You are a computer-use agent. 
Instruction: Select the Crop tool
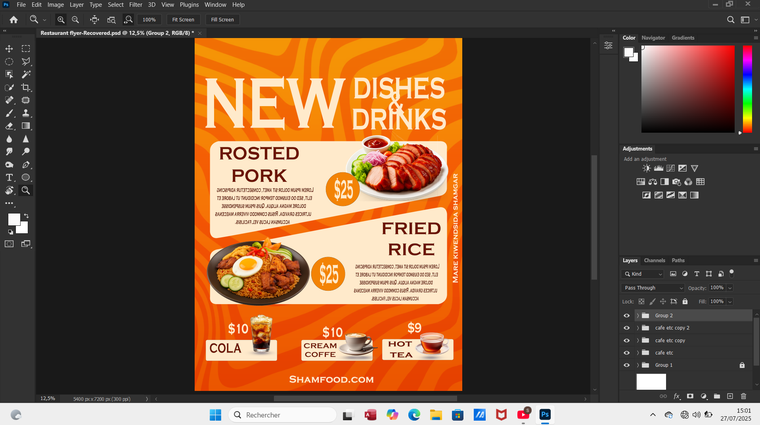pyautogui.click(x=26, y=87)
